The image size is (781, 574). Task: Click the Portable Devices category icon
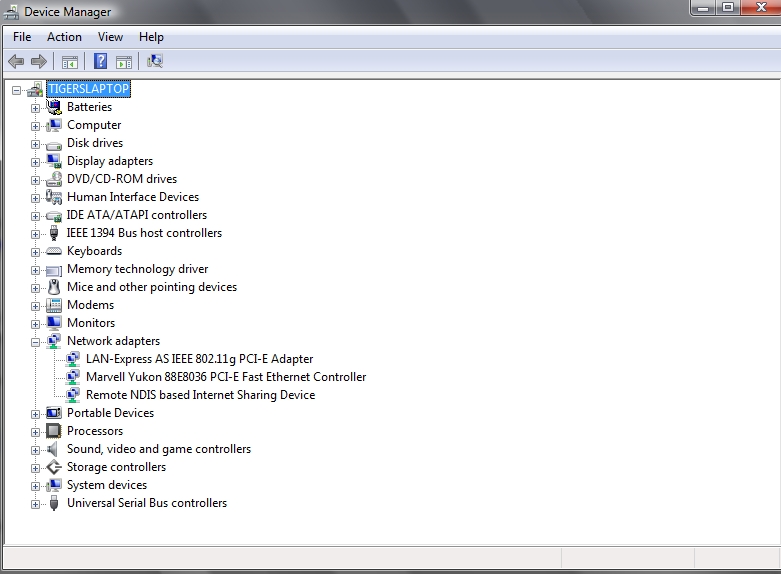[x=54, y=413]
